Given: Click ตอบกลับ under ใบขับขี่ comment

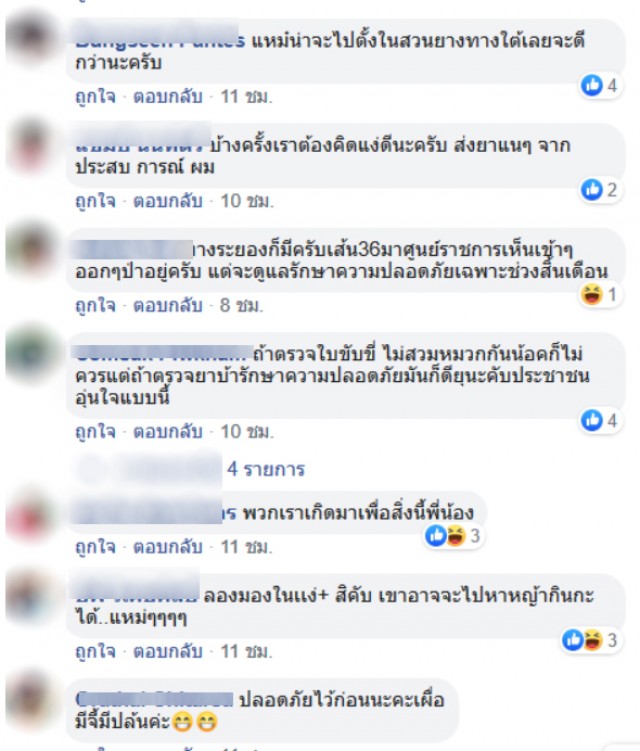Looking at the screenshot, I should coord(168,432).
